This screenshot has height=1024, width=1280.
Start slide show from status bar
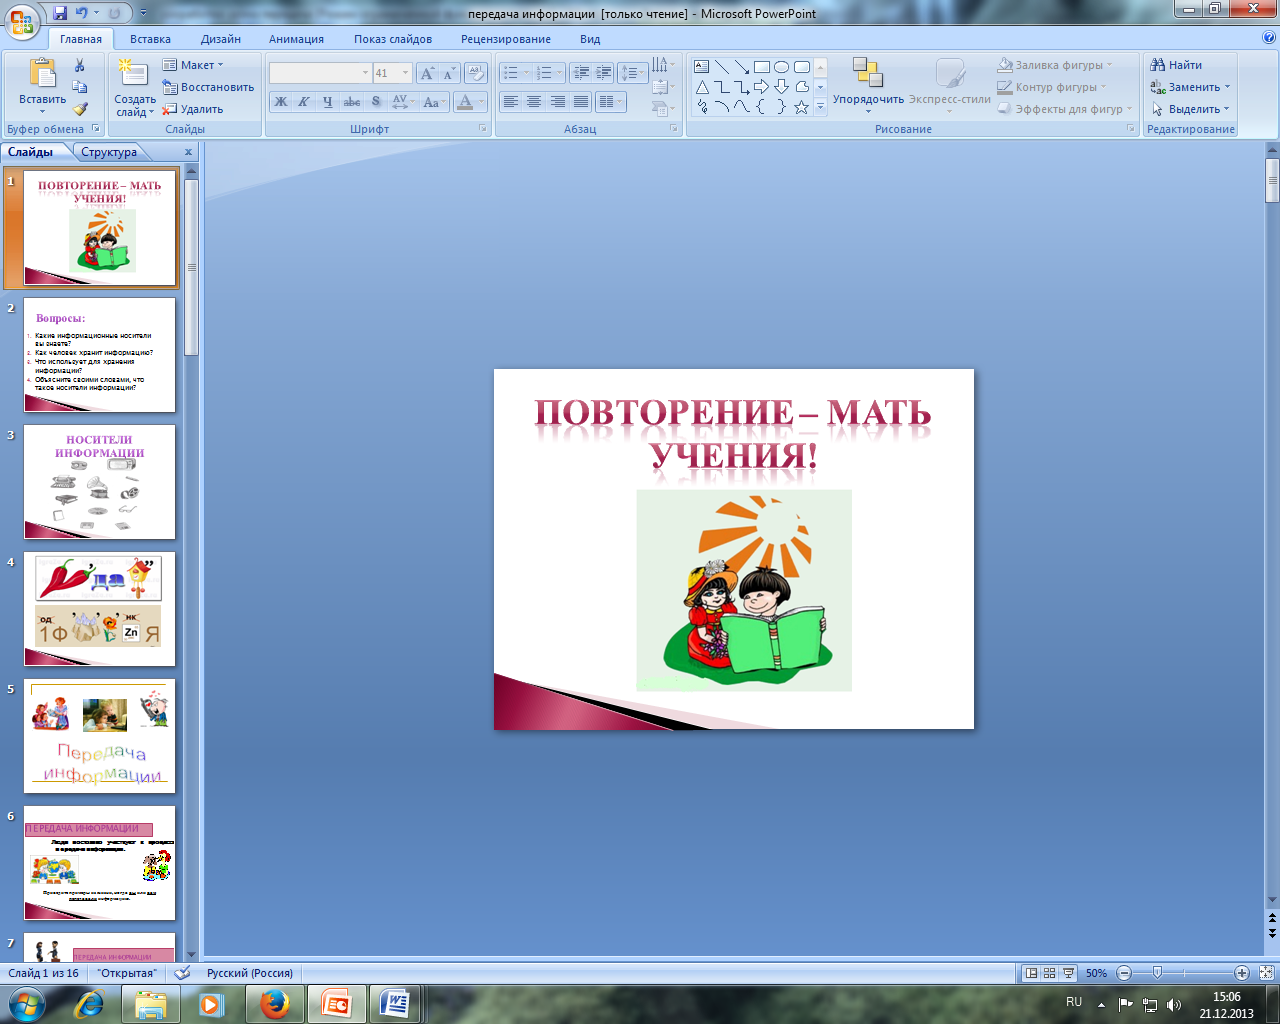[x=1068, y=973]
